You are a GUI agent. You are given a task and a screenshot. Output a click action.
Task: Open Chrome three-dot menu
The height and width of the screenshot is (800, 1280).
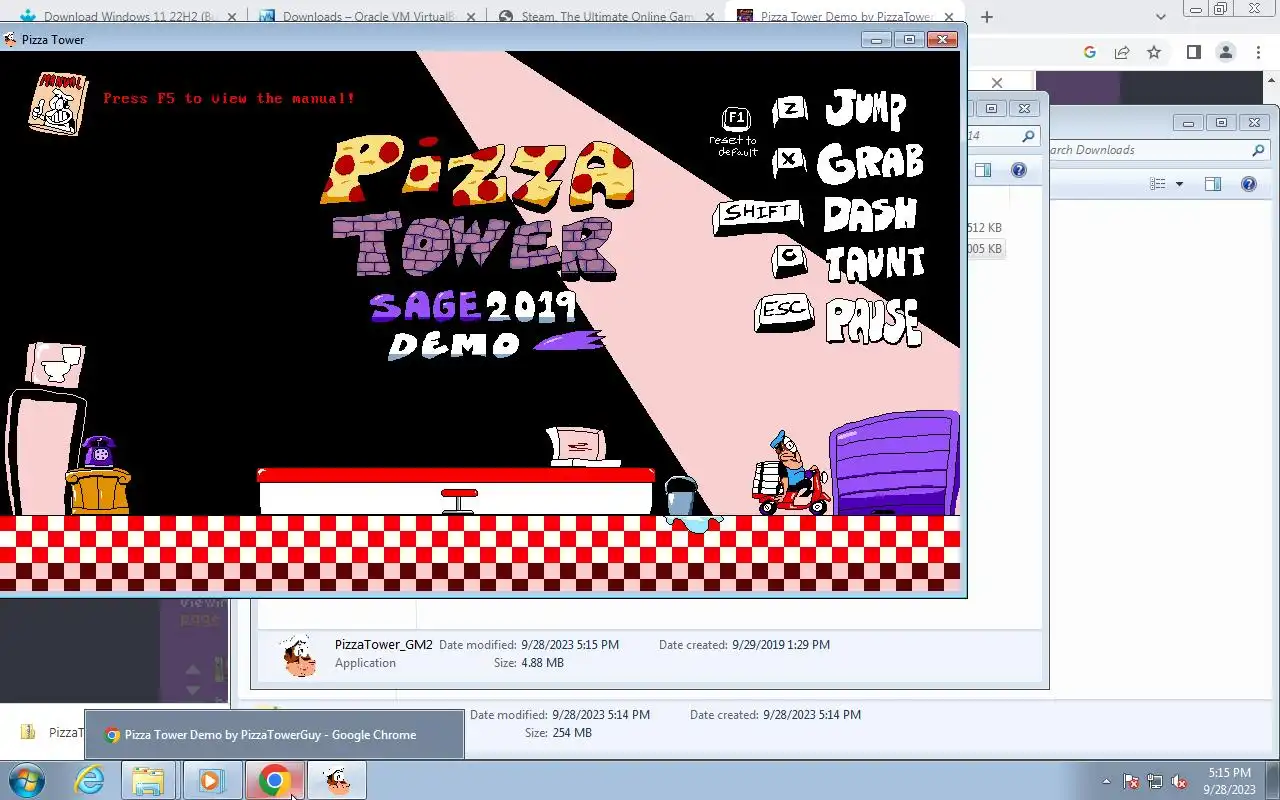[x=1258, y=52]
